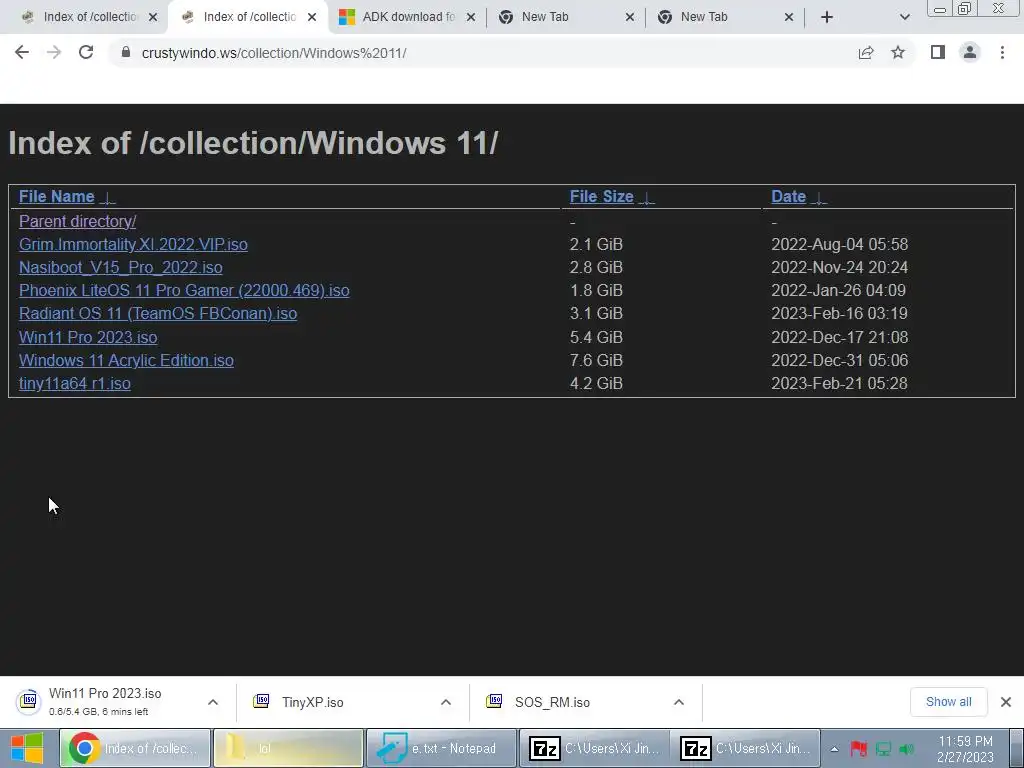
Task: Open the Chrome profile avatar
Action: click(x=970, y=52)
